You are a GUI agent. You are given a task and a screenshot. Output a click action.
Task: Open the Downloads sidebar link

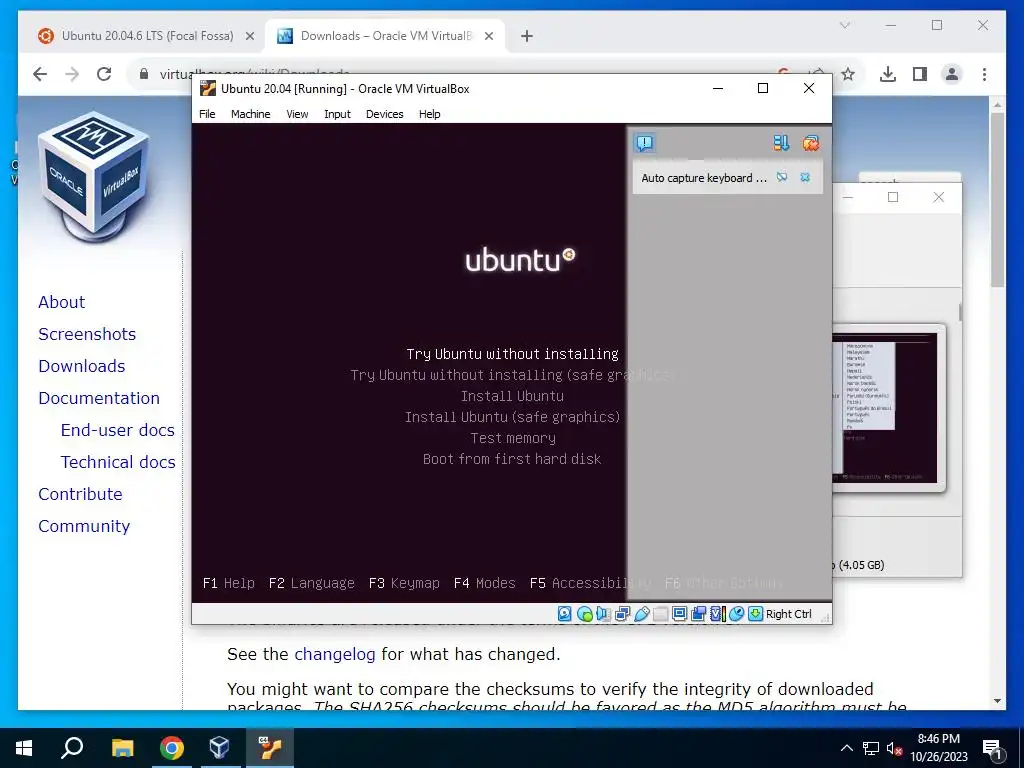(x=82, y=366)
